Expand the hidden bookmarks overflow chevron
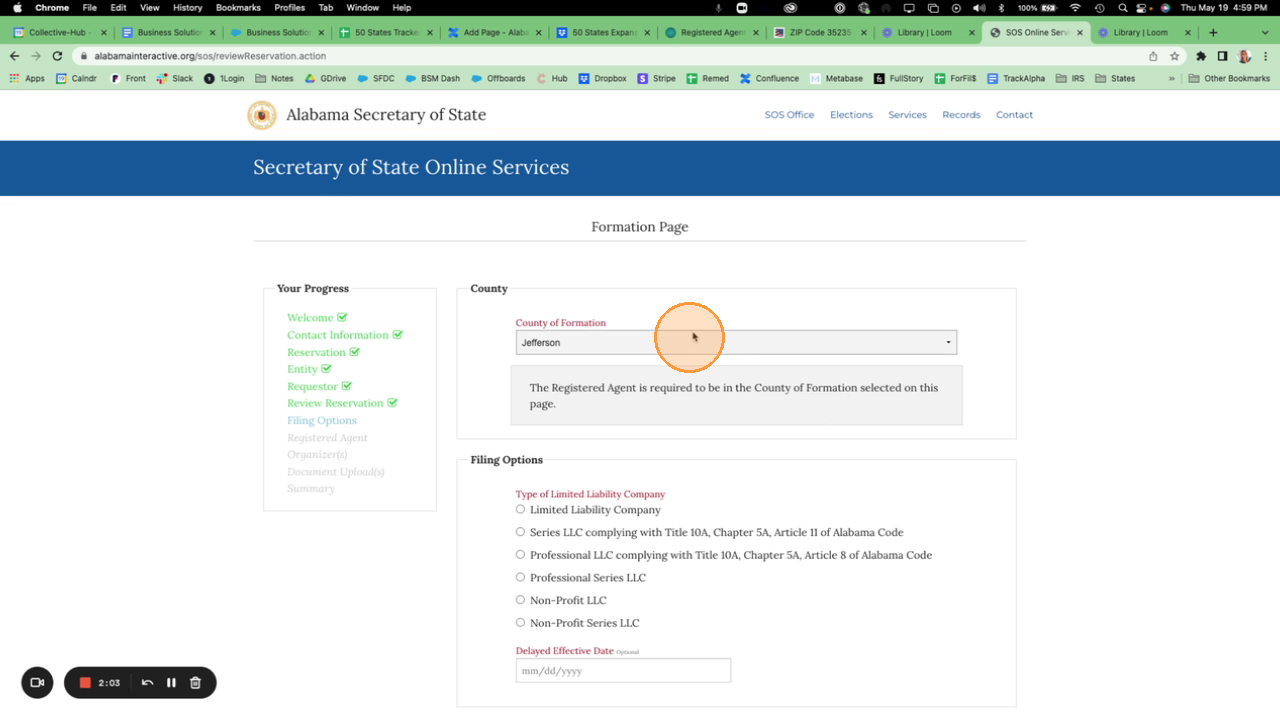 tap(1171, 78)
